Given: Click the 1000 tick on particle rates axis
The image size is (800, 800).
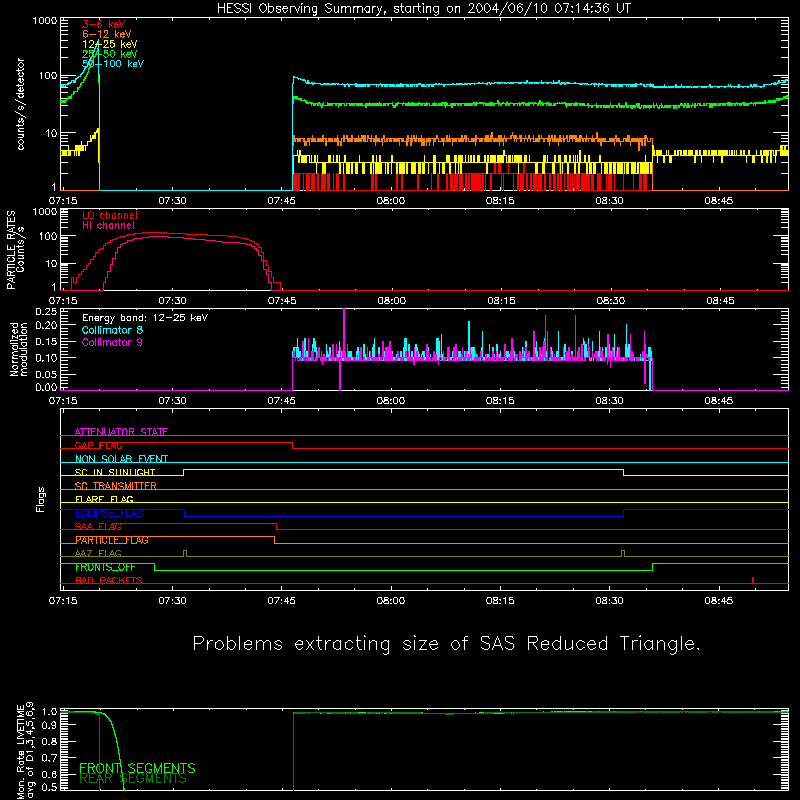Looking at the screenshot, I should click(44, 212).
